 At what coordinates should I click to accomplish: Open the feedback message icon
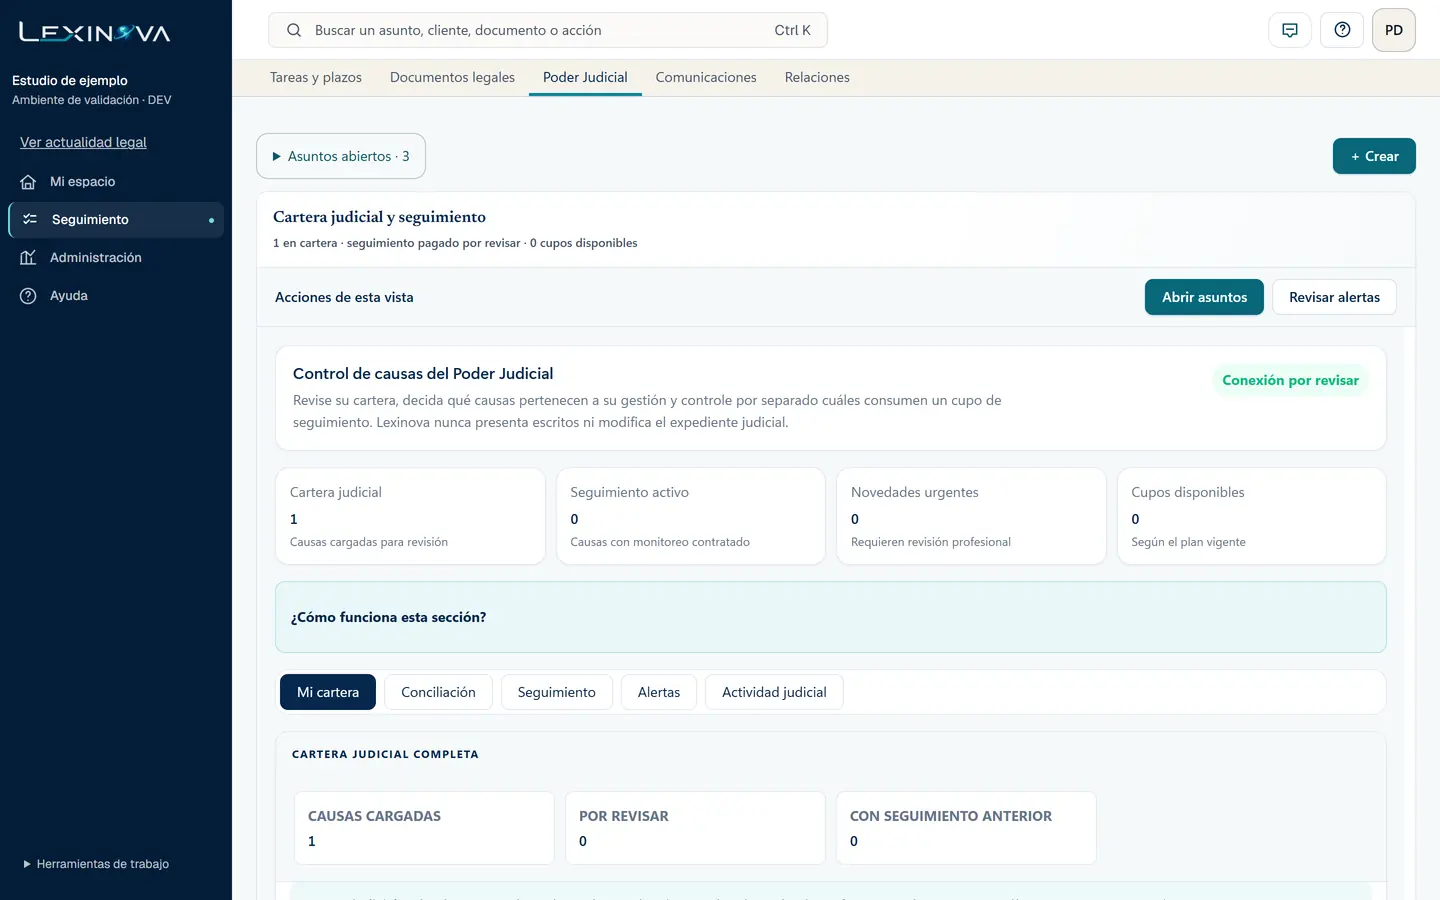[1290, 30]
